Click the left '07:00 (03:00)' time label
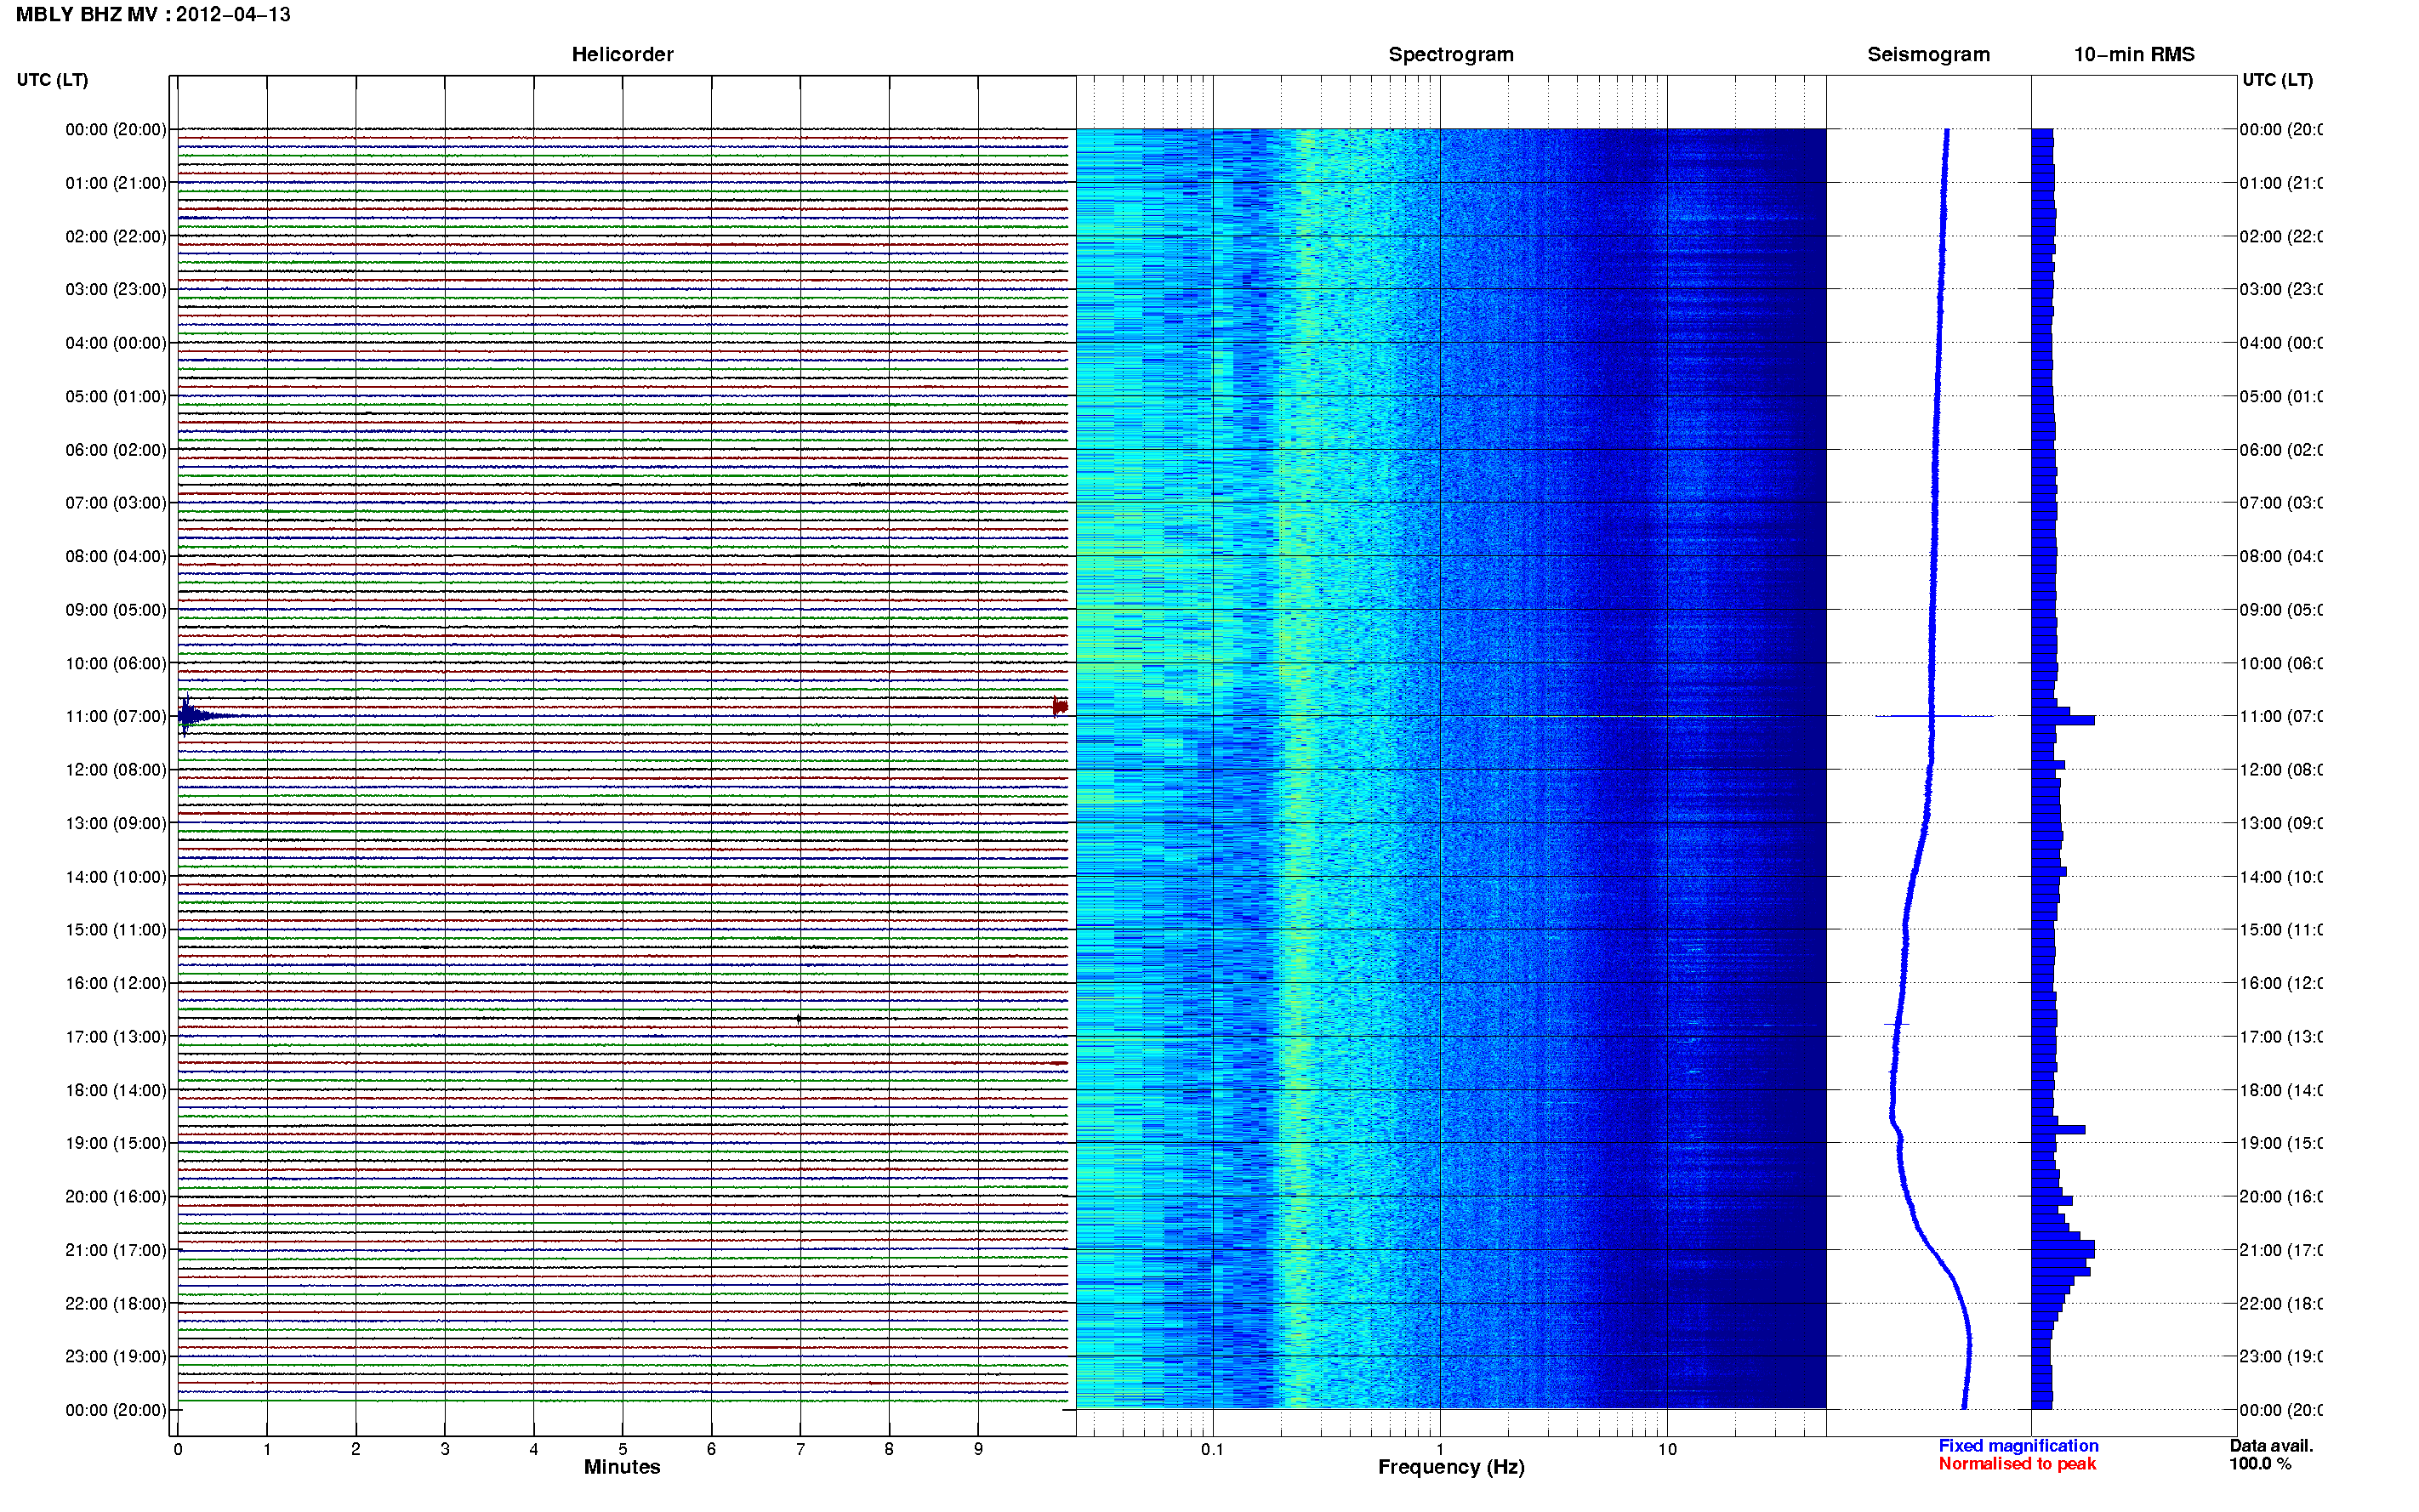 tap(116, 502)
